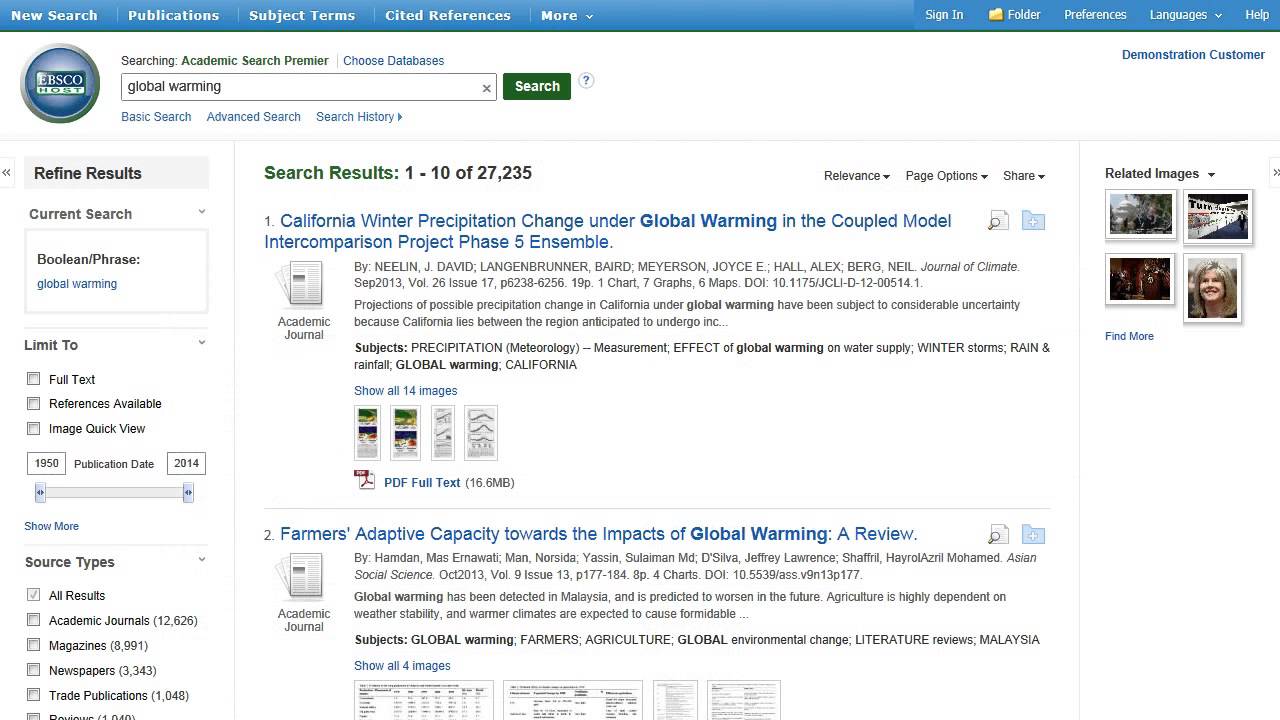The image size is (1280, 720).
Task: Open Cited References
Action: [x=448, y=15]
